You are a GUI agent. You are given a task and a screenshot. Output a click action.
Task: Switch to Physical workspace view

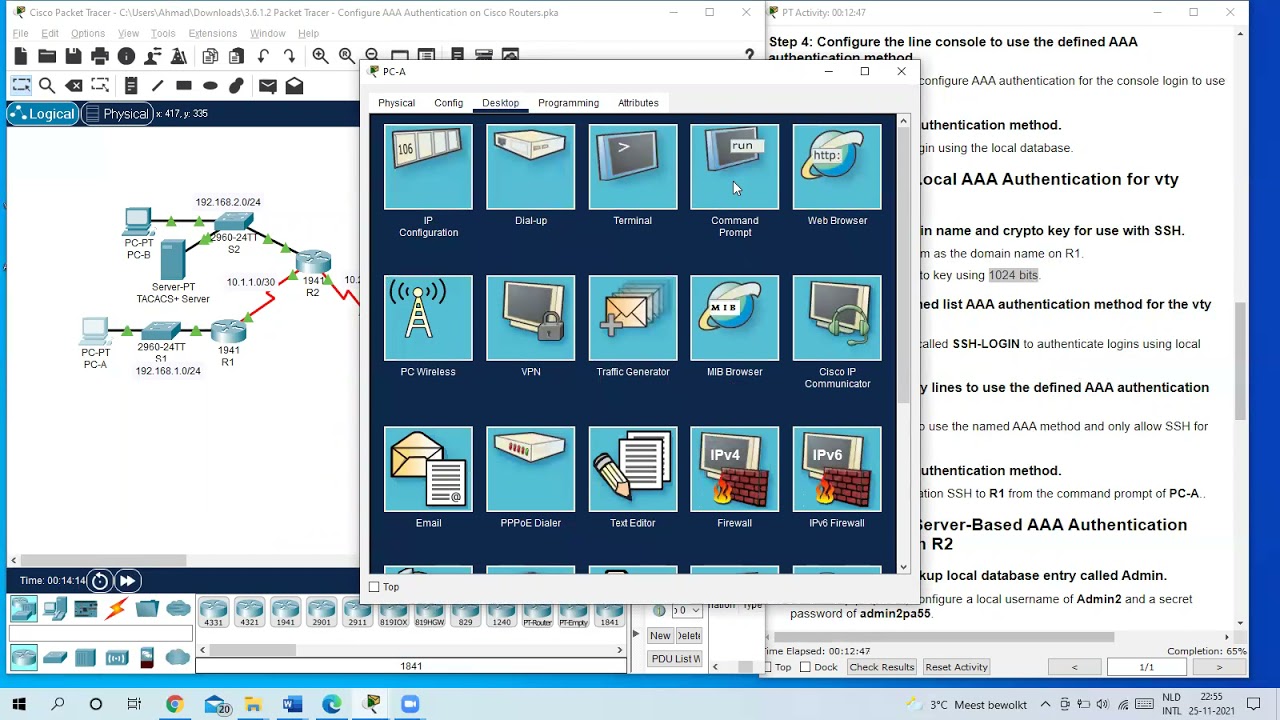(117, 114)
